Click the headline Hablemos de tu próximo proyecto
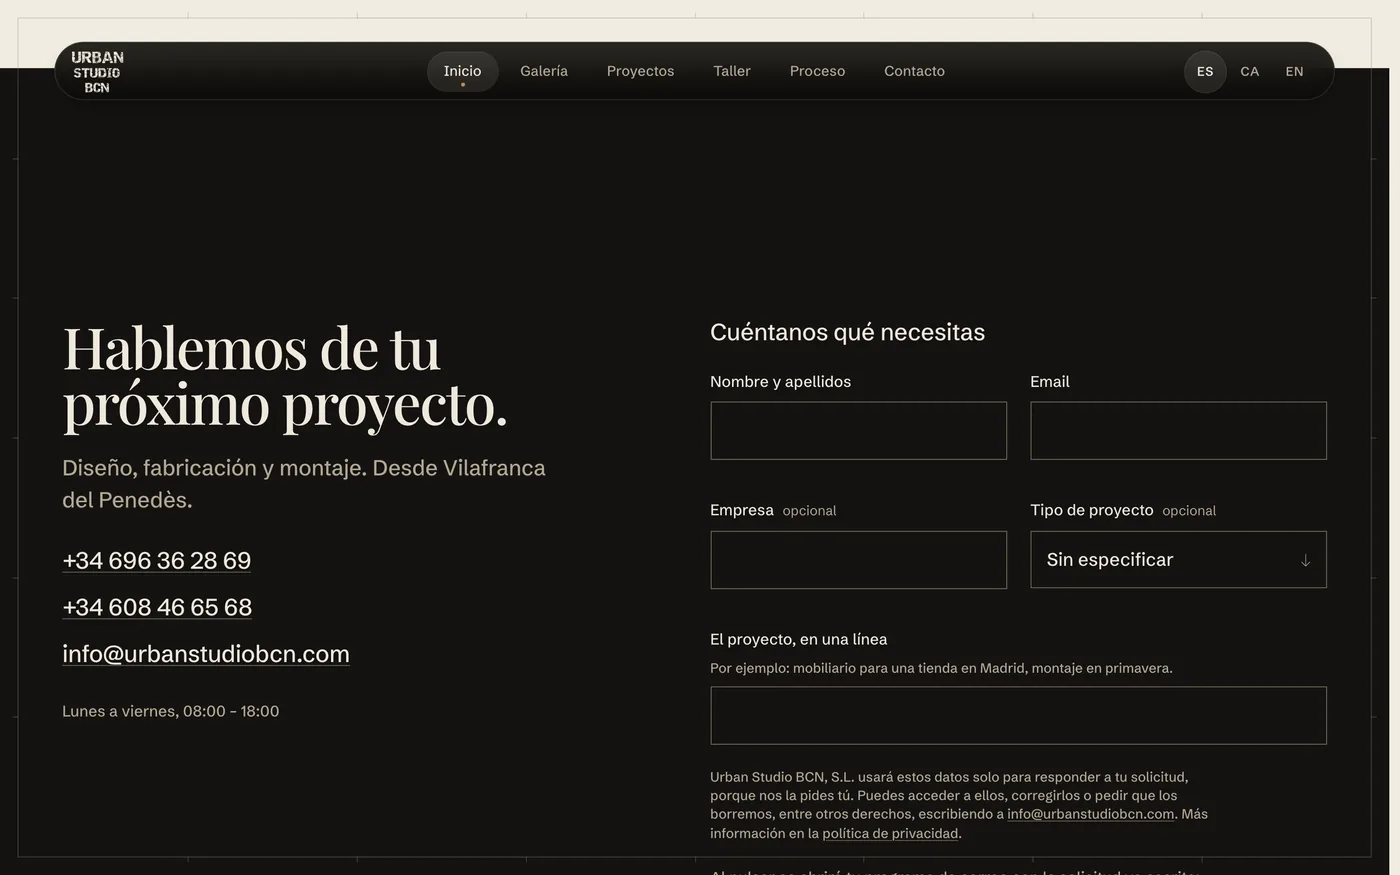This screenshot has height=875, width=1400. click(285, 377)
